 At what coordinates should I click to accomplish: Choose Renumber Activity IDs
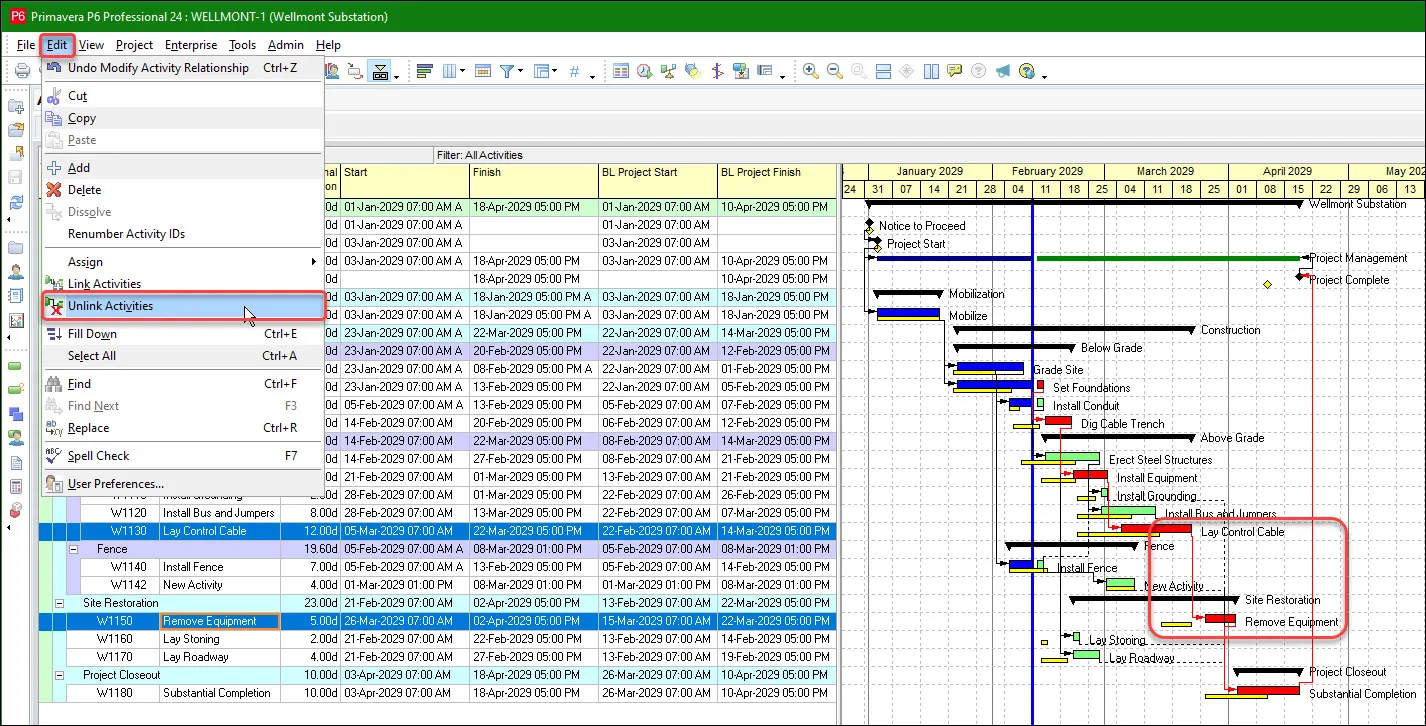pos(183,234)
